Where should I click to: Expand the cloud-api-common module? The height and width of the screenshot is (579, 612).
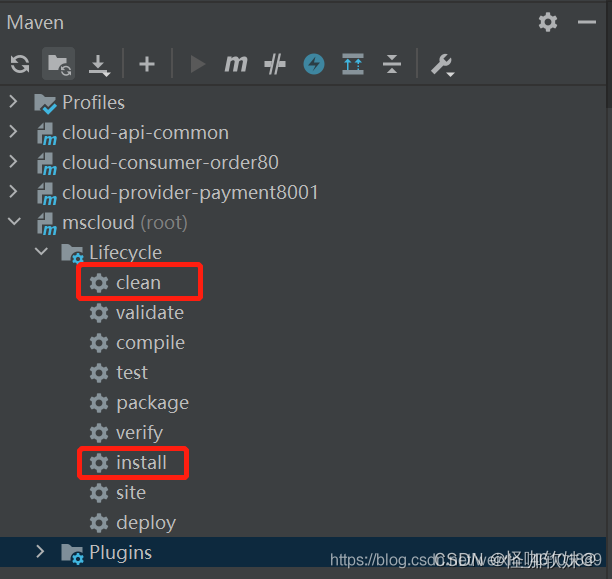coord(13,132)
